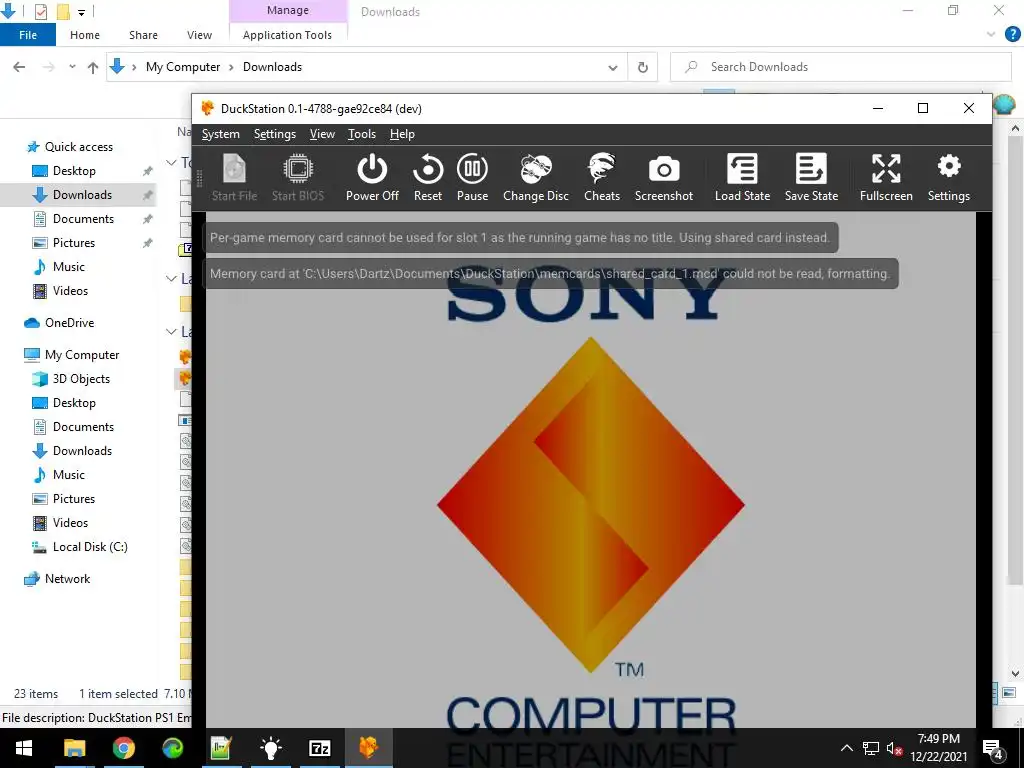Switch to Share ribbon tab in Explorer
The image size is (1024, 768).
[143, 35]
